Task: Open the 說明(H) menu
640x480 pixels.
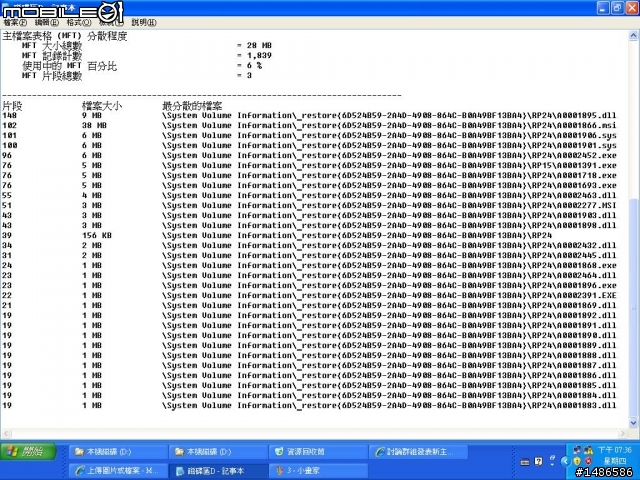Action: pyautogui.click(x=144, y=22)
